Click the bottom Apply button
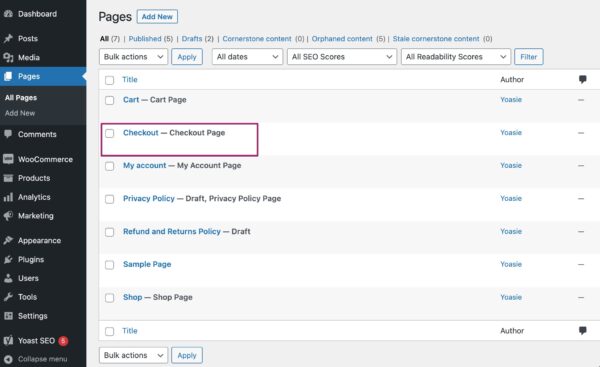The height and width of the screenshot is (367, 600). [x=187, y=355]
